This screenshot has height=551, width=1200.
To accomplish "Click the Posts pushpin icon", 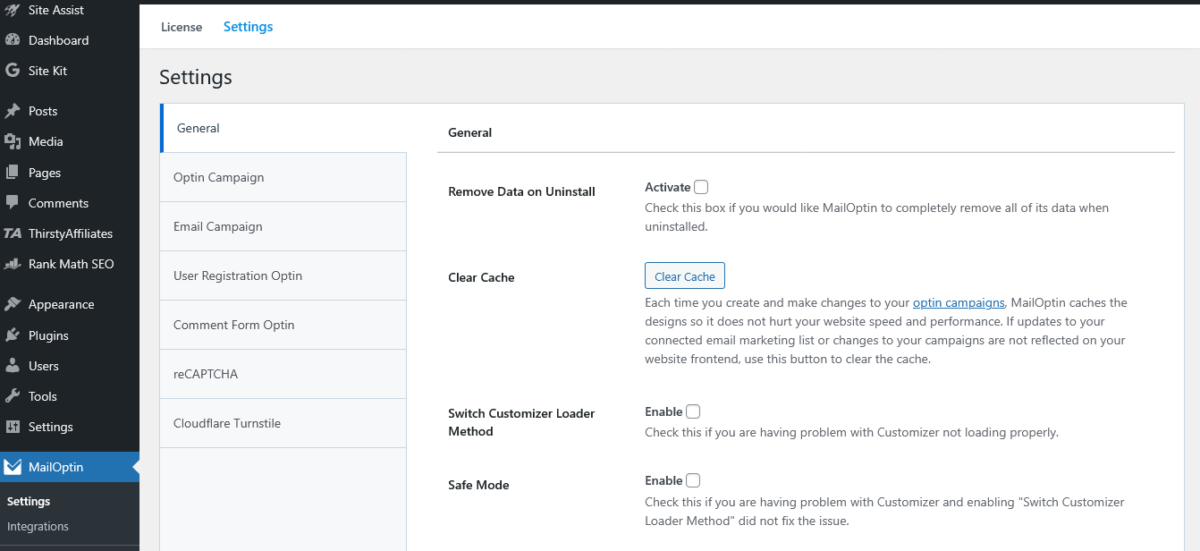I will coord(13,111).
